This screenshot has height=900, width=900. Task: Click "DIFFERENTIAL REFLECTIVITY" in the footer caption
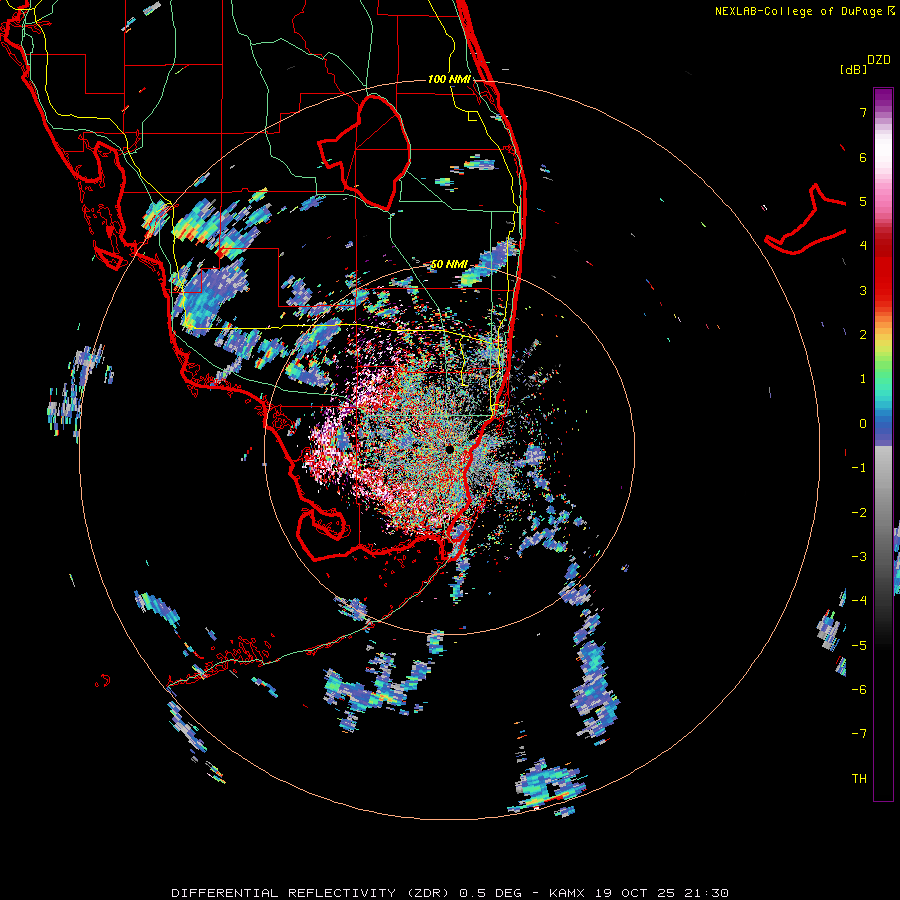point(284,893)
